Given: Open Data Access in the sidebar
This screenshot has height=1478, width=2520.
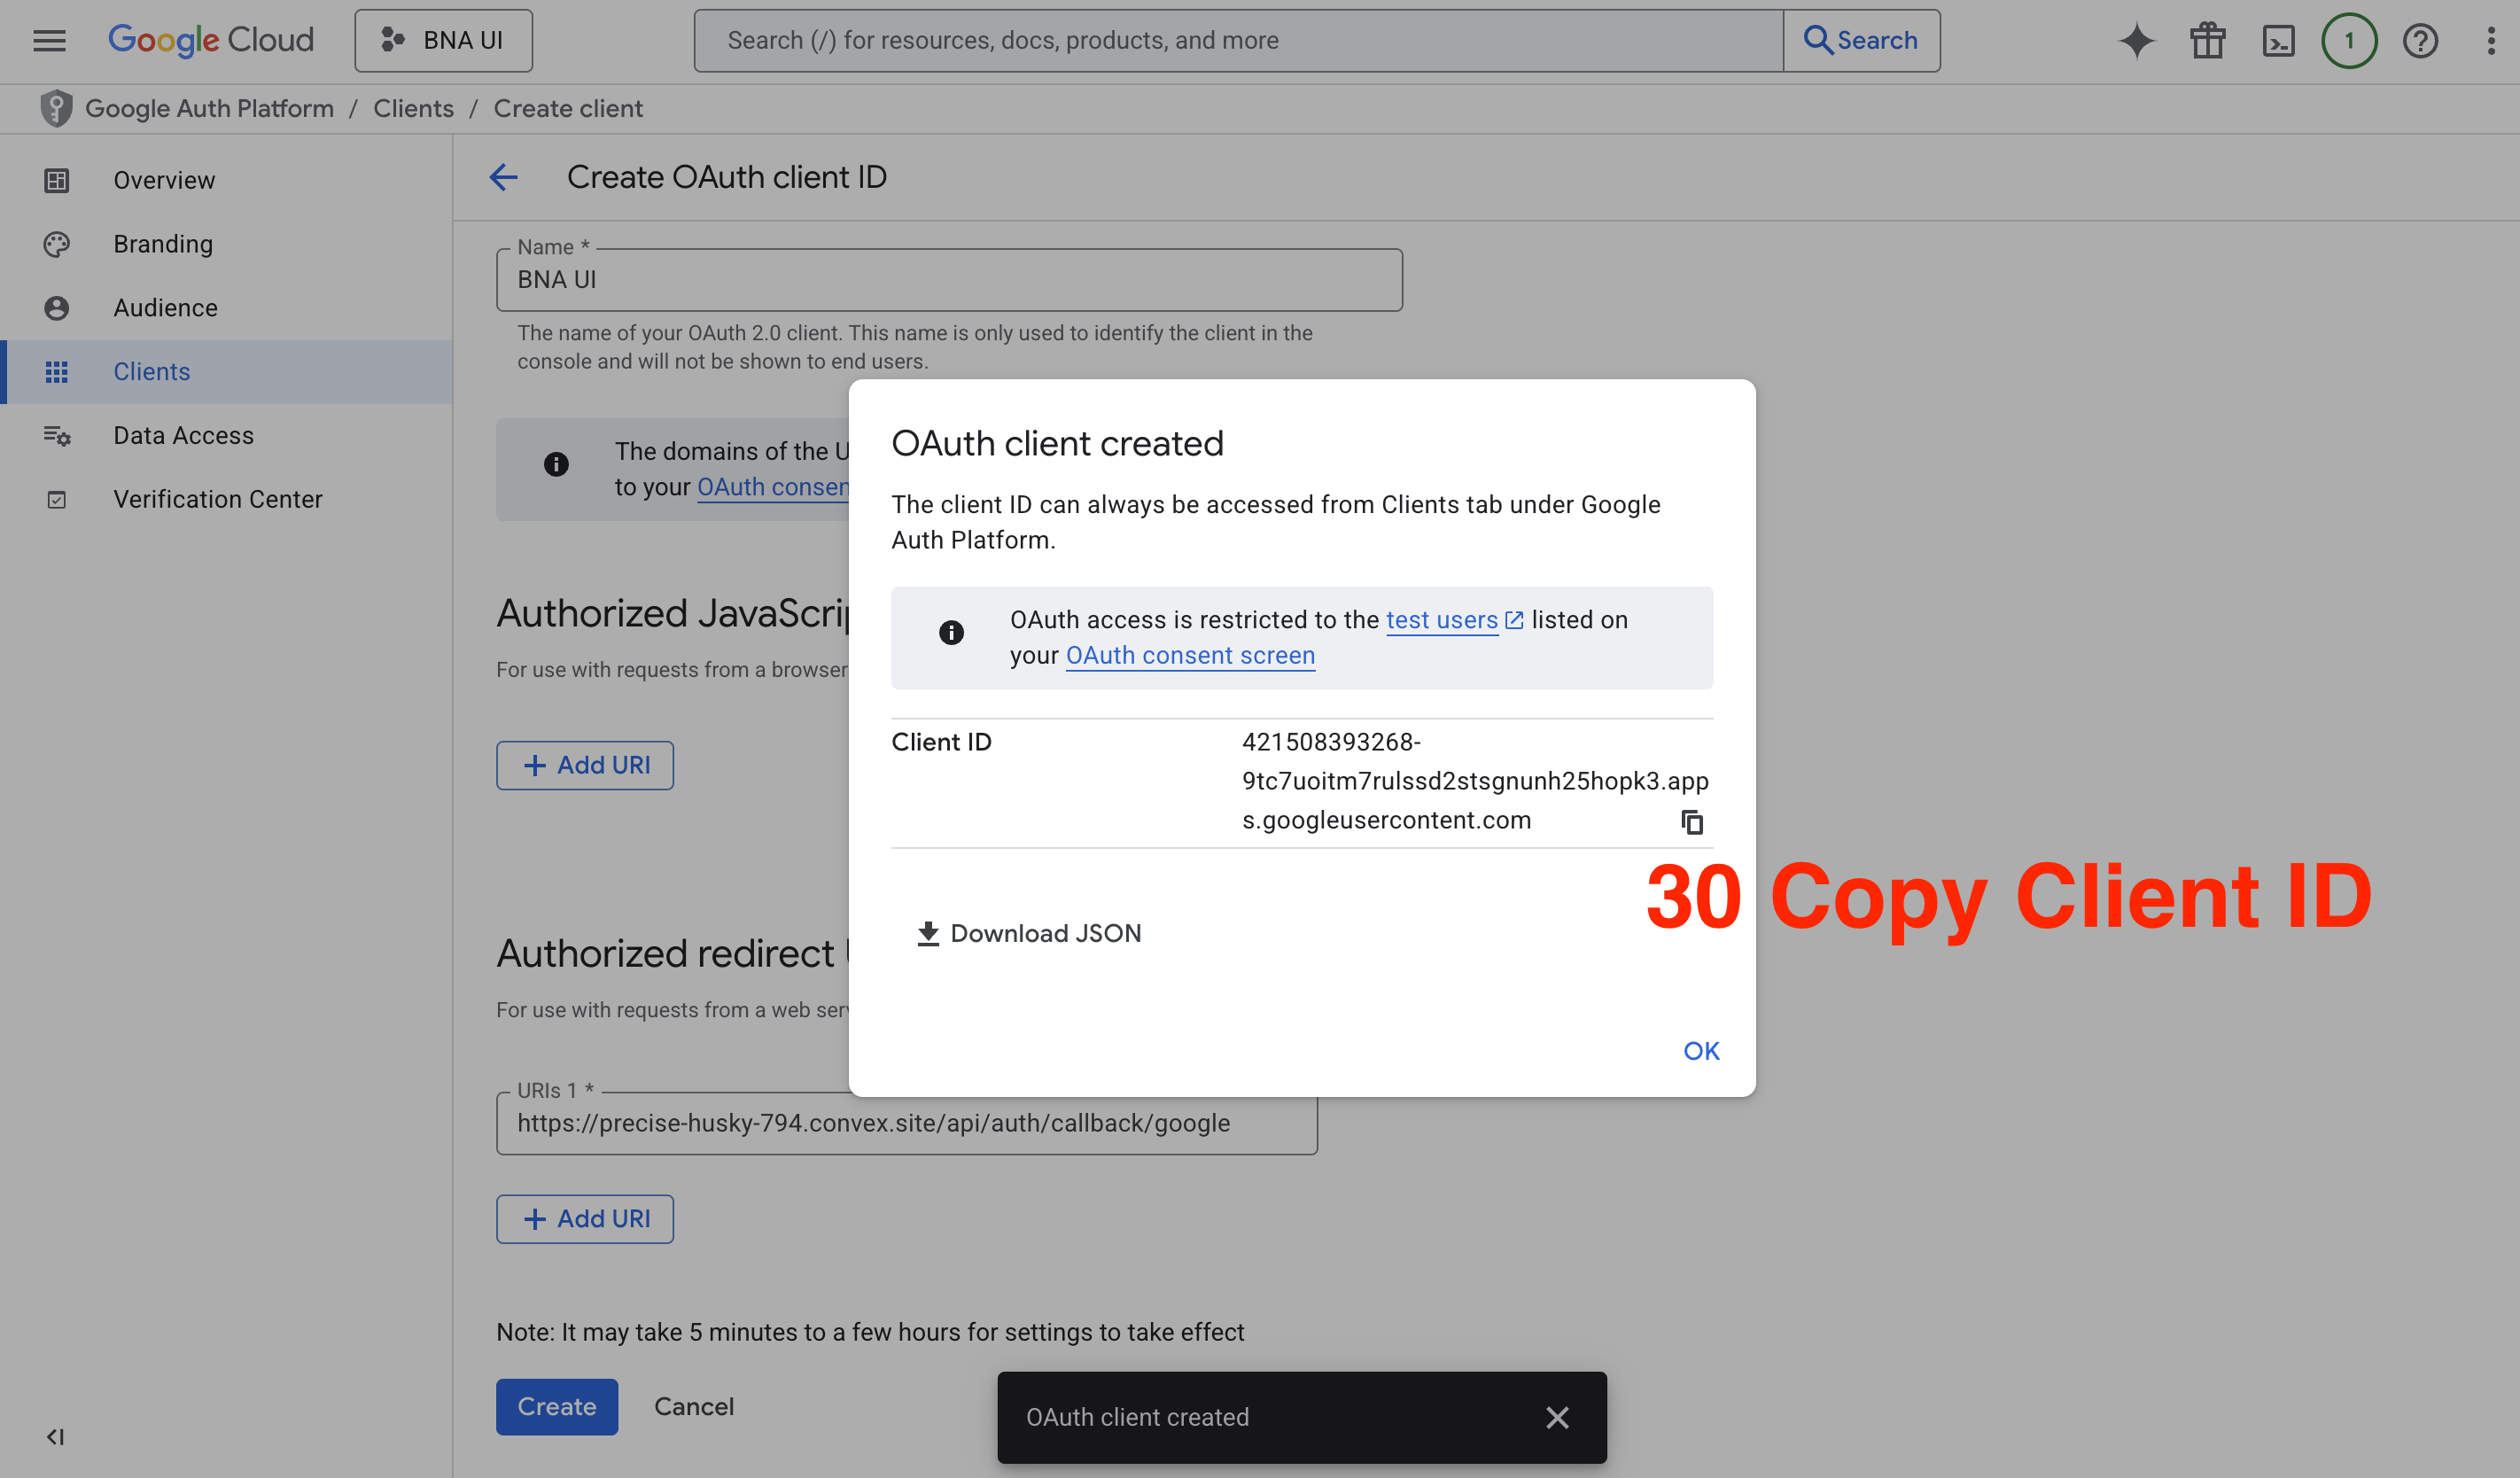Looking at the screenshot, I should 228,435.
